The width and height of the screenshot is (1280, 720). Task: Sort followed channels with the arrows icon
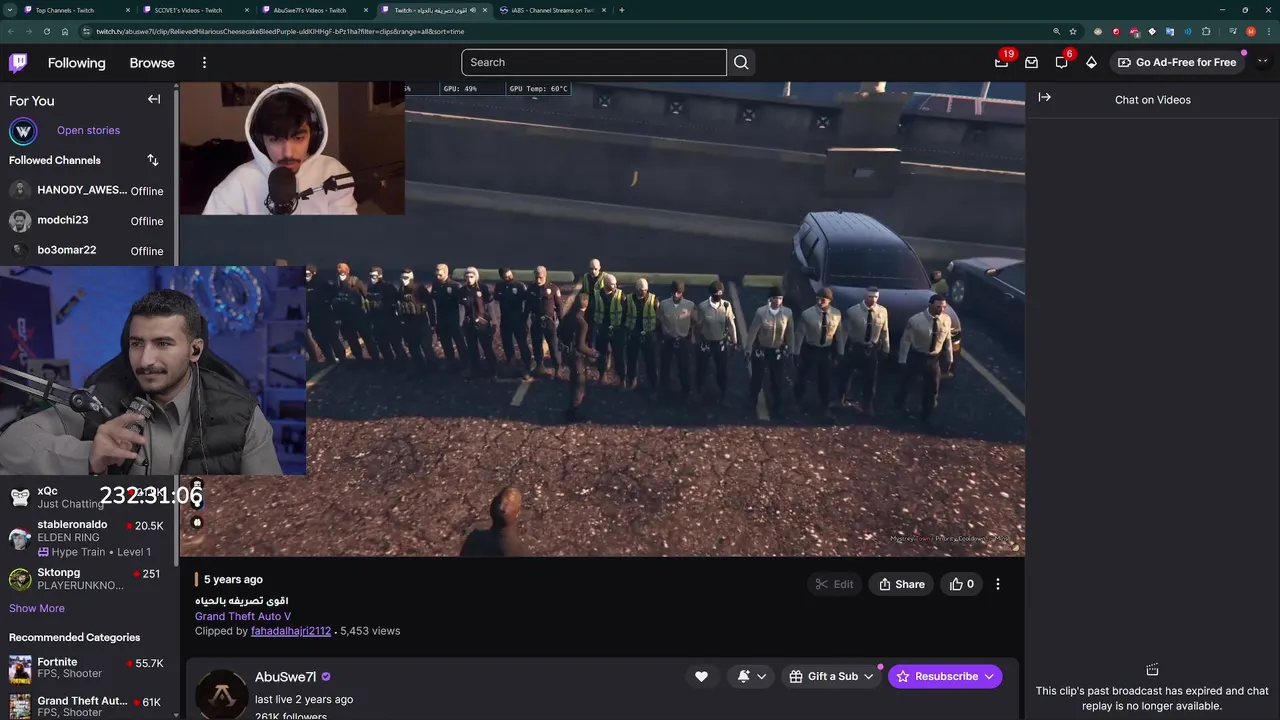[153, 160]
